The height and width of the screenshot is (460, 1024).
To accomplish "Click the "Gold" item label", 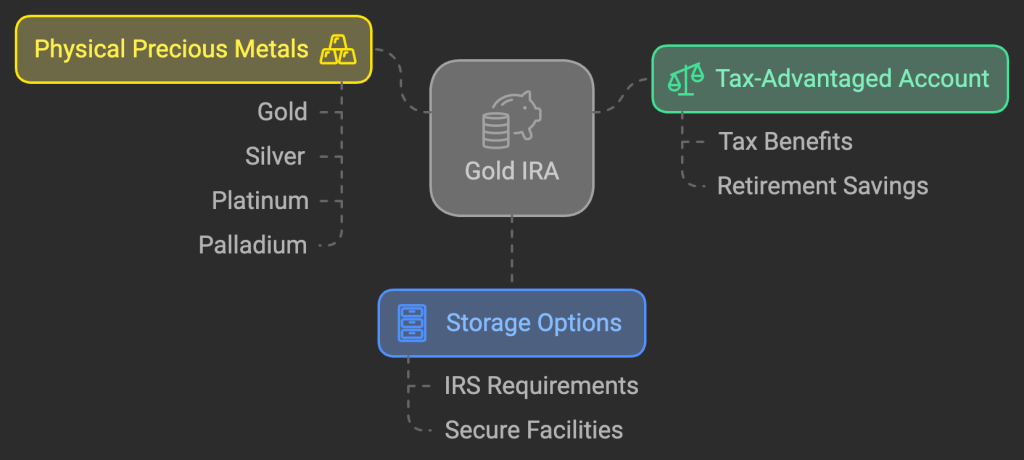I will tap(282, 112).
